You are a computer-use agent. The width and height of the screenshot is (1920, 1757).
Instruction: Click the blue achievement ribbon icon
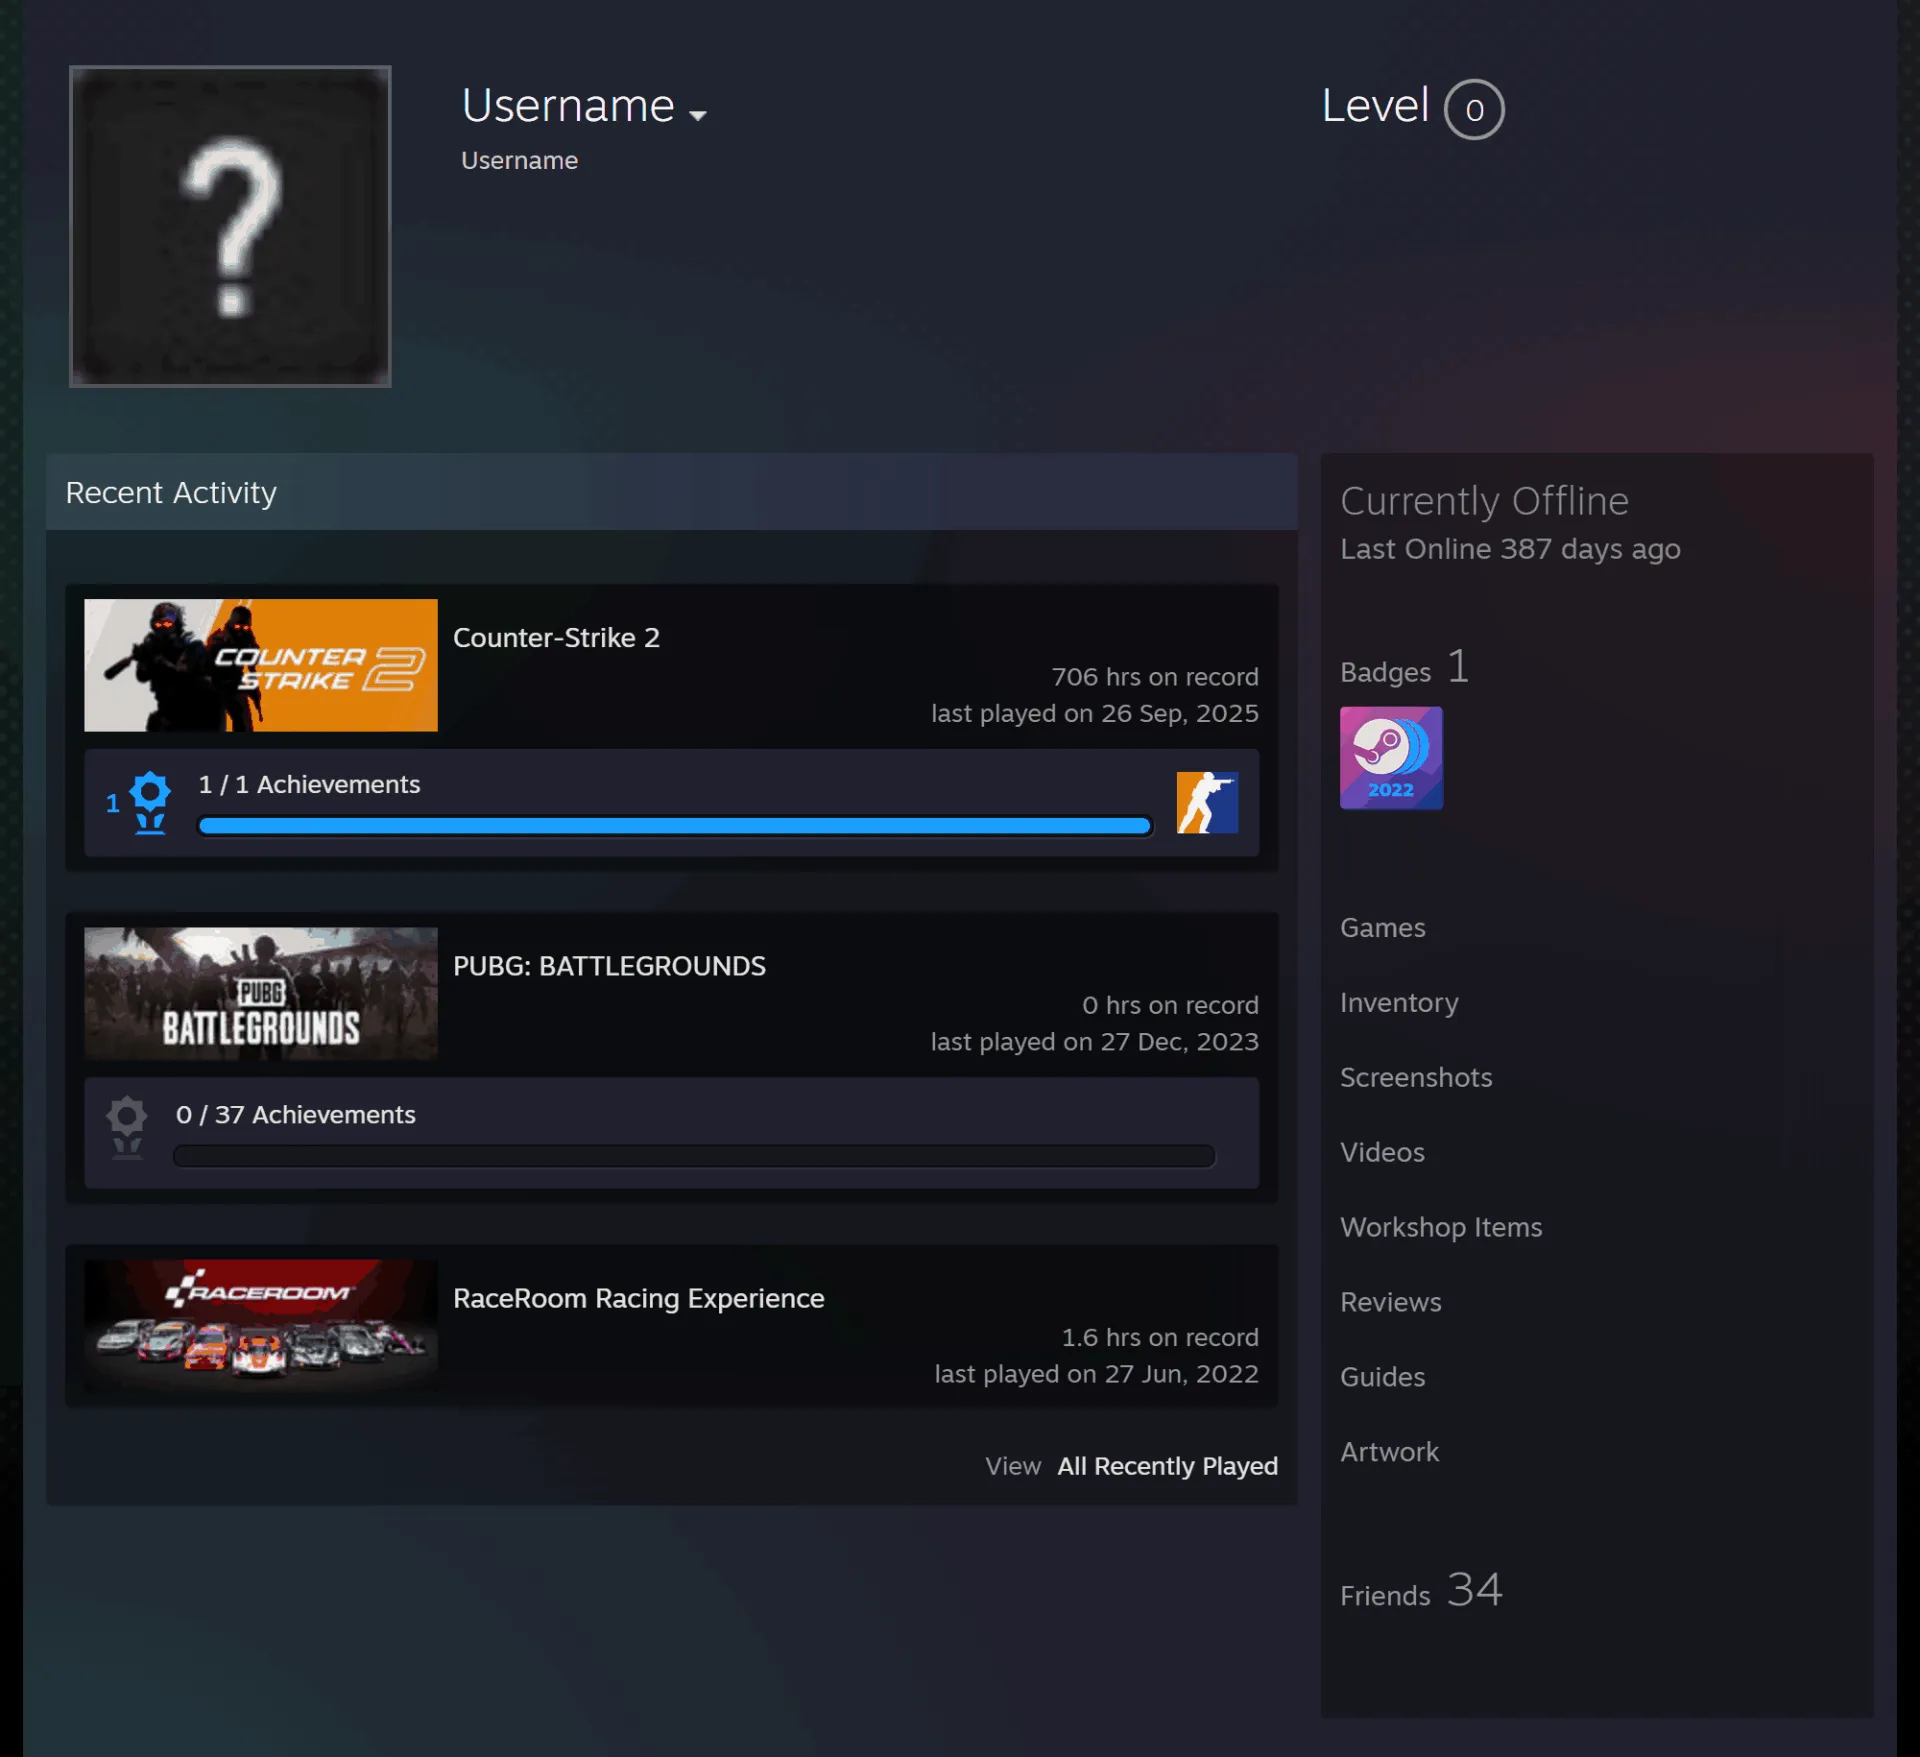coord(150,802)
